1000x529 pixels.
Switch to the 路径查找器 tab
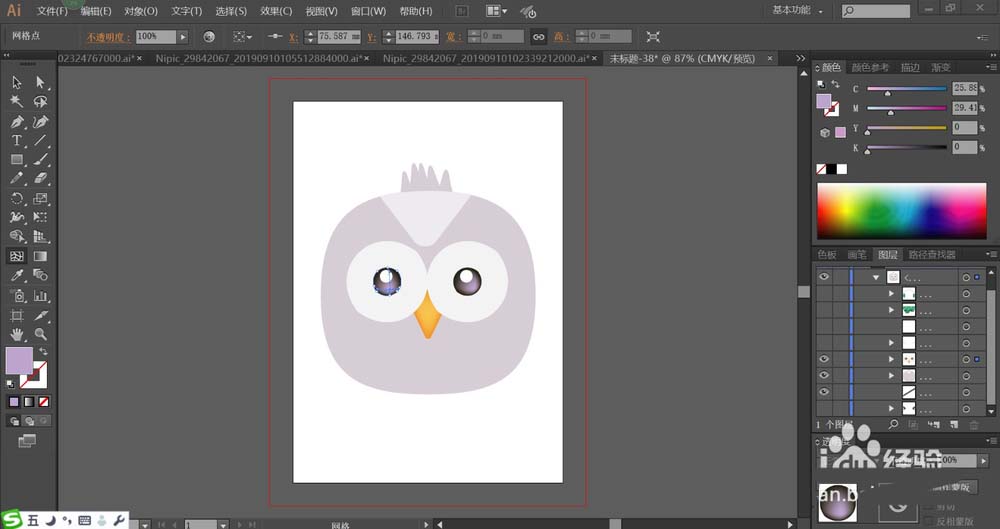pos(932,255)
